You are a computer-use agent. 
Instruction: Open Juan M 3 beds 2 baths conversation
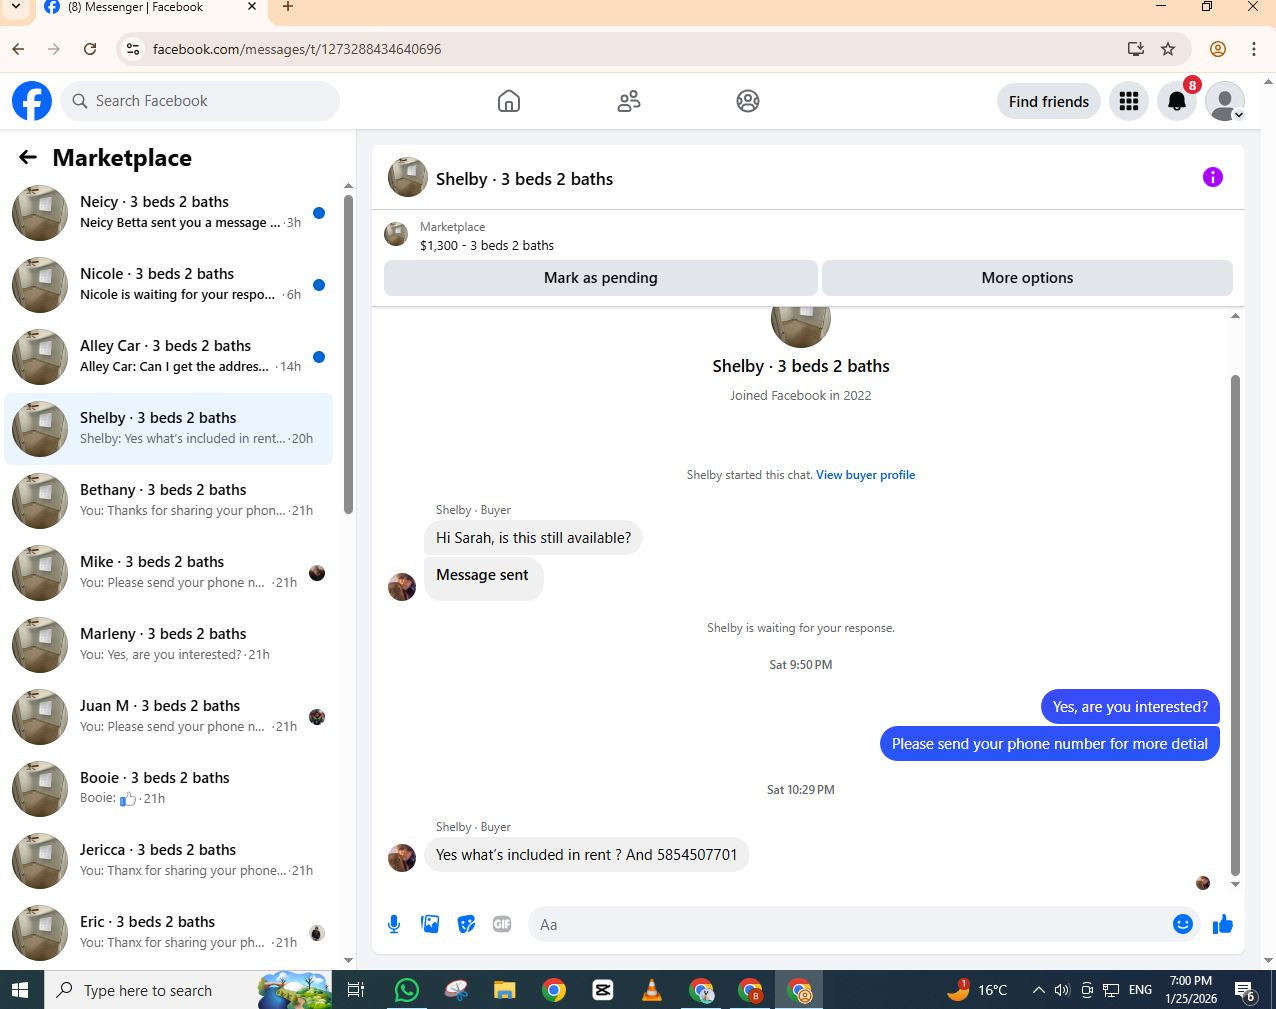point(168,717)
